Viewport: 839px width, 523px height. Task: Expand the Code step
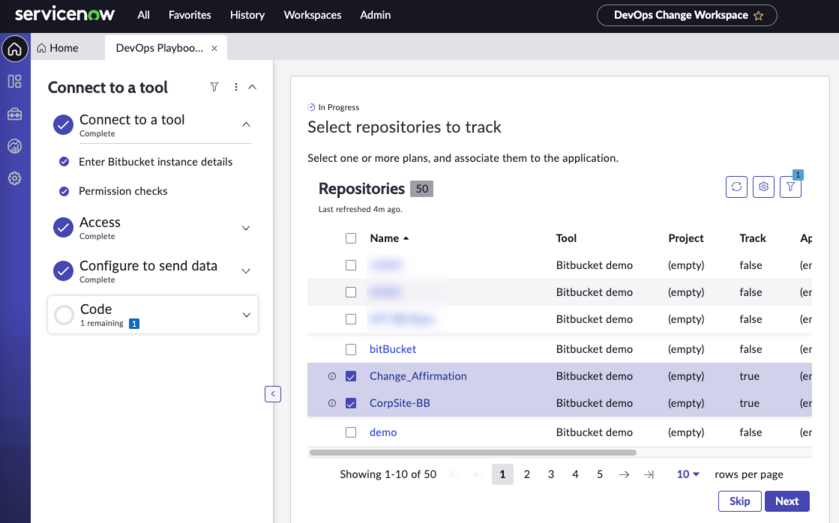pyautogui.click(x=246, y=315)
